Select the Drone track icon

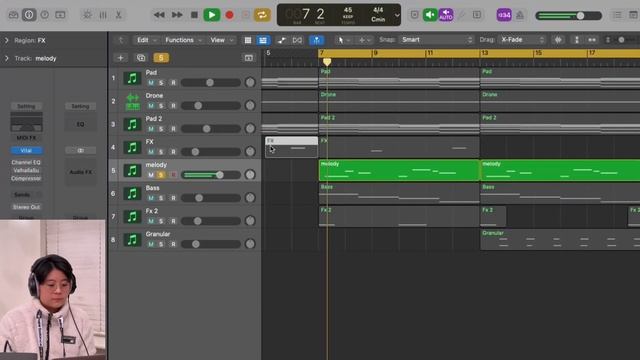(132, 102)
